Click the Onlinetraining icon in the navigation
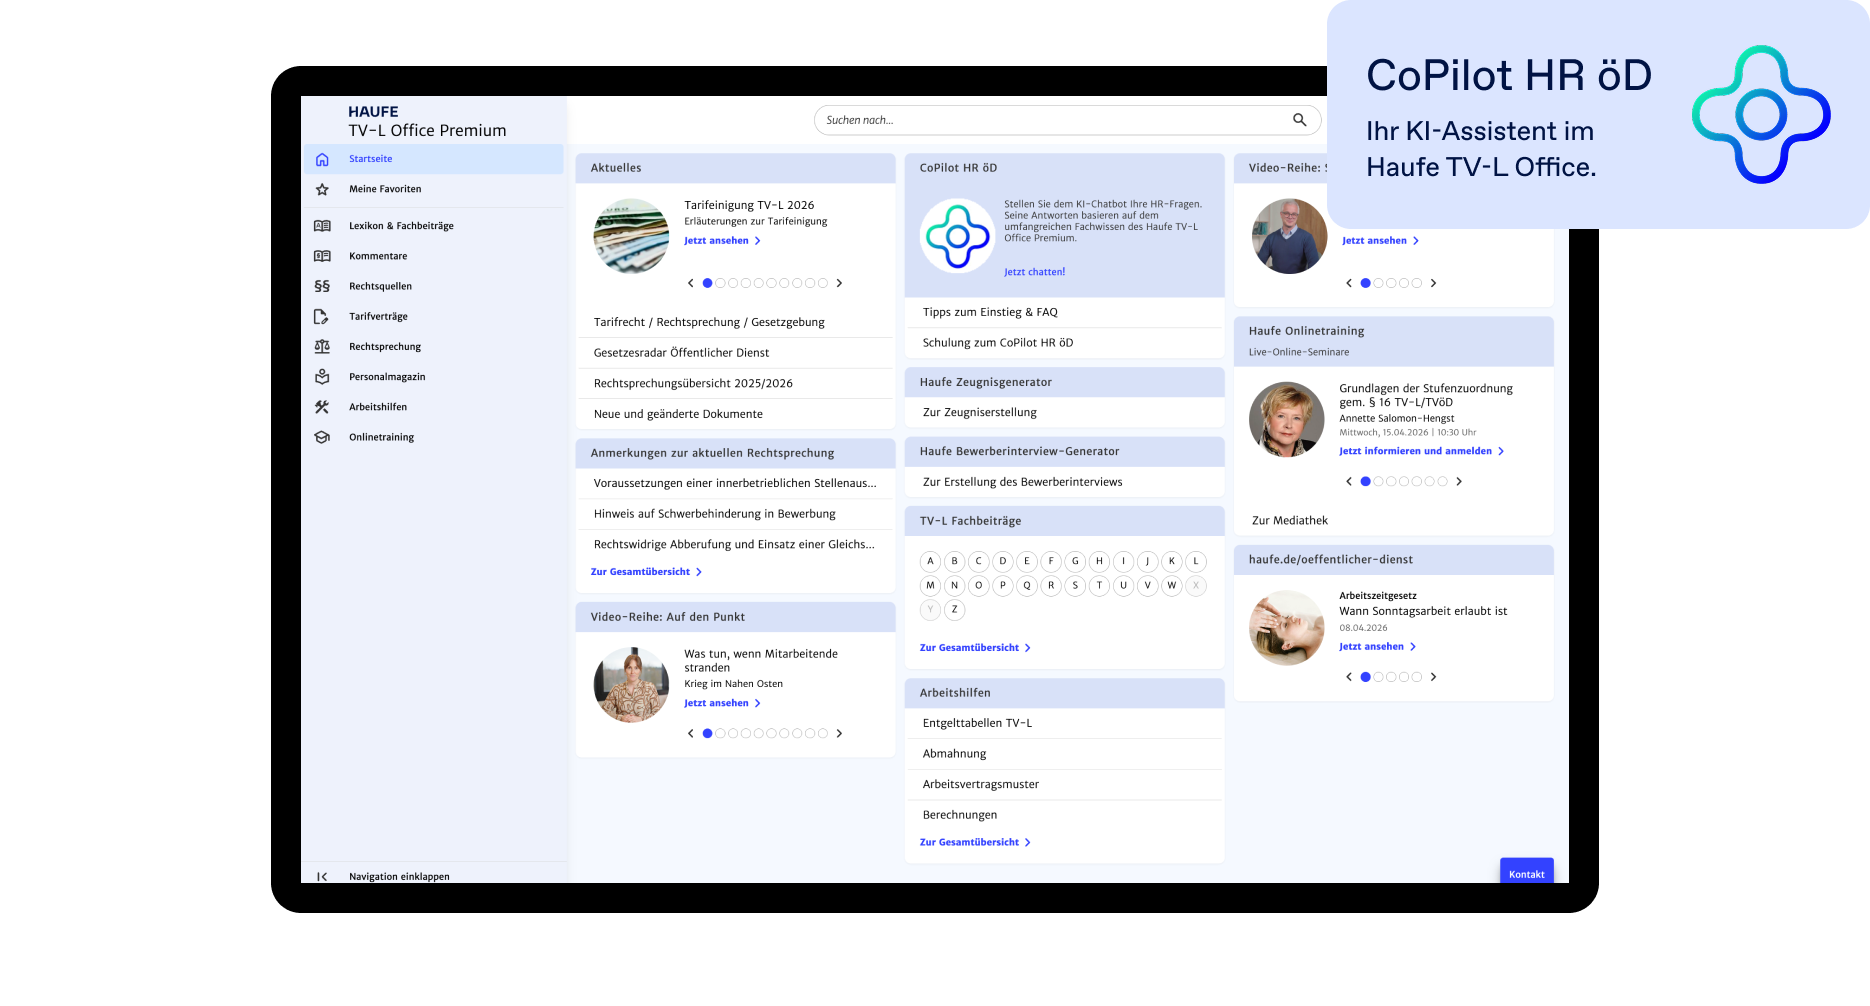 (321, 436)
